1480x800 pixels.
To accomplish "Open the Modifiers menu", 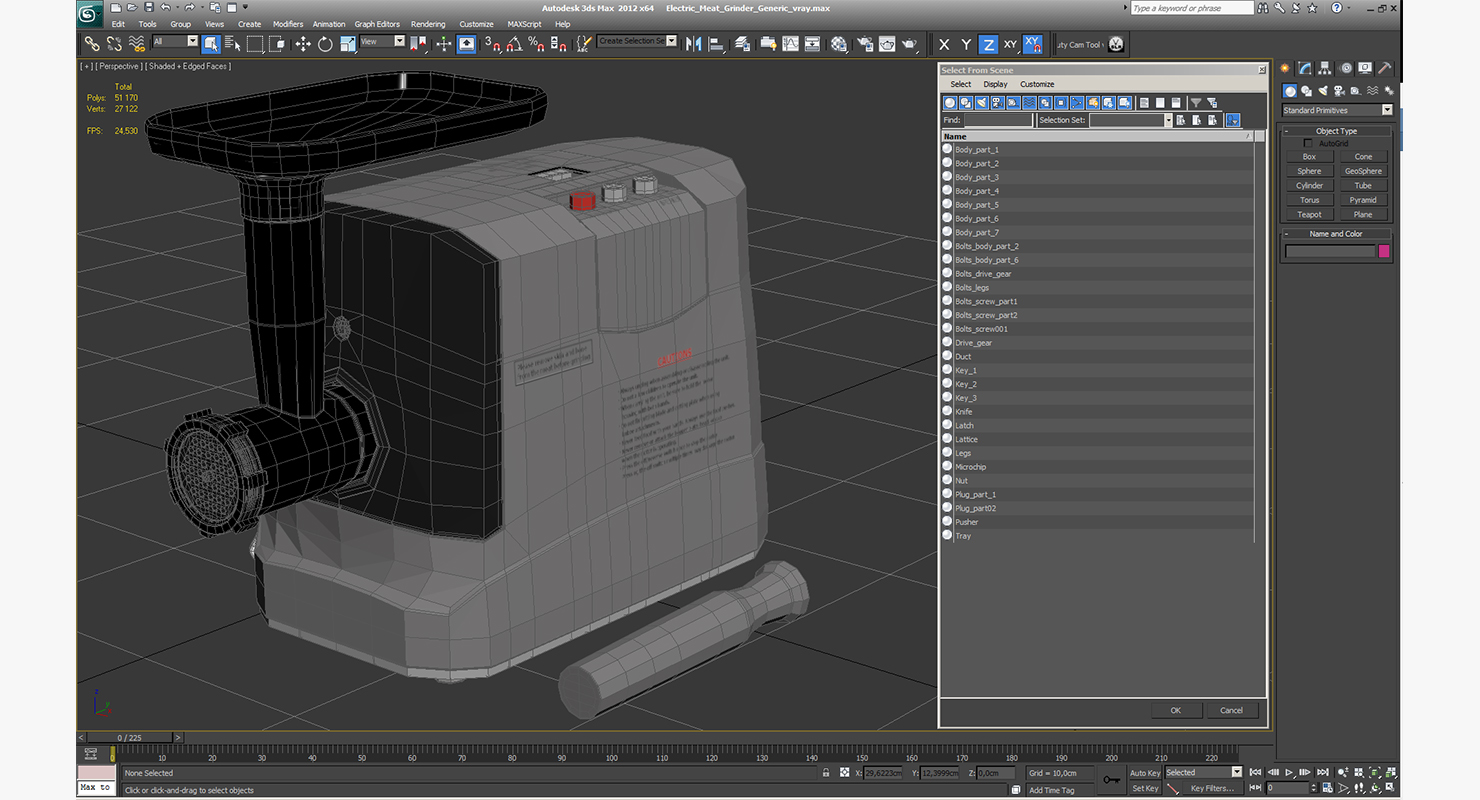I will pos(288,24).
